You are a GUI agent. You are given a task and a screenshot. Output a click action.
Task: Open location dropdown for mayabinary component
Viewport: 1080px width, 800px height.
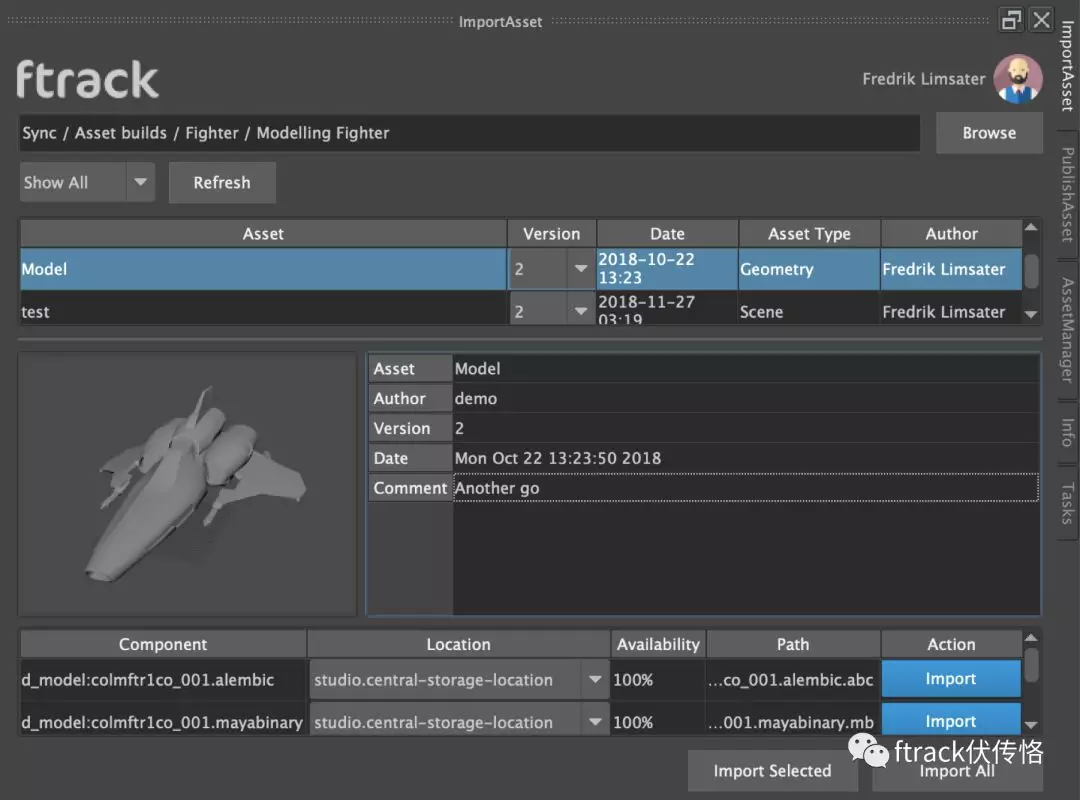coord(594,721)
